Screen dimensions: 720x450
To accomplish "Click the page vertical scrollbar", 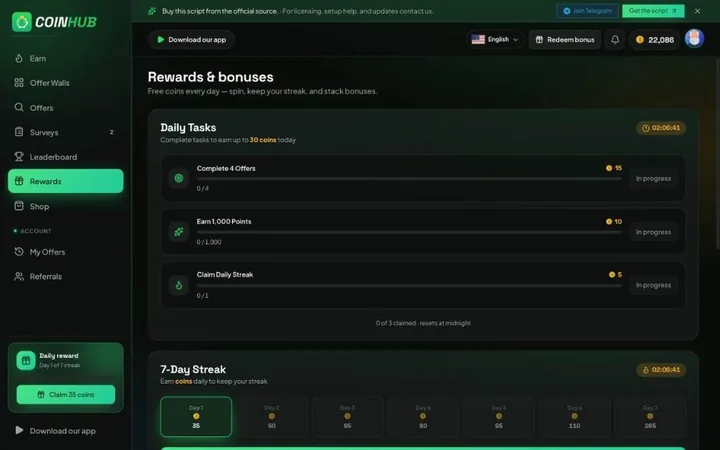I will 718,156.
